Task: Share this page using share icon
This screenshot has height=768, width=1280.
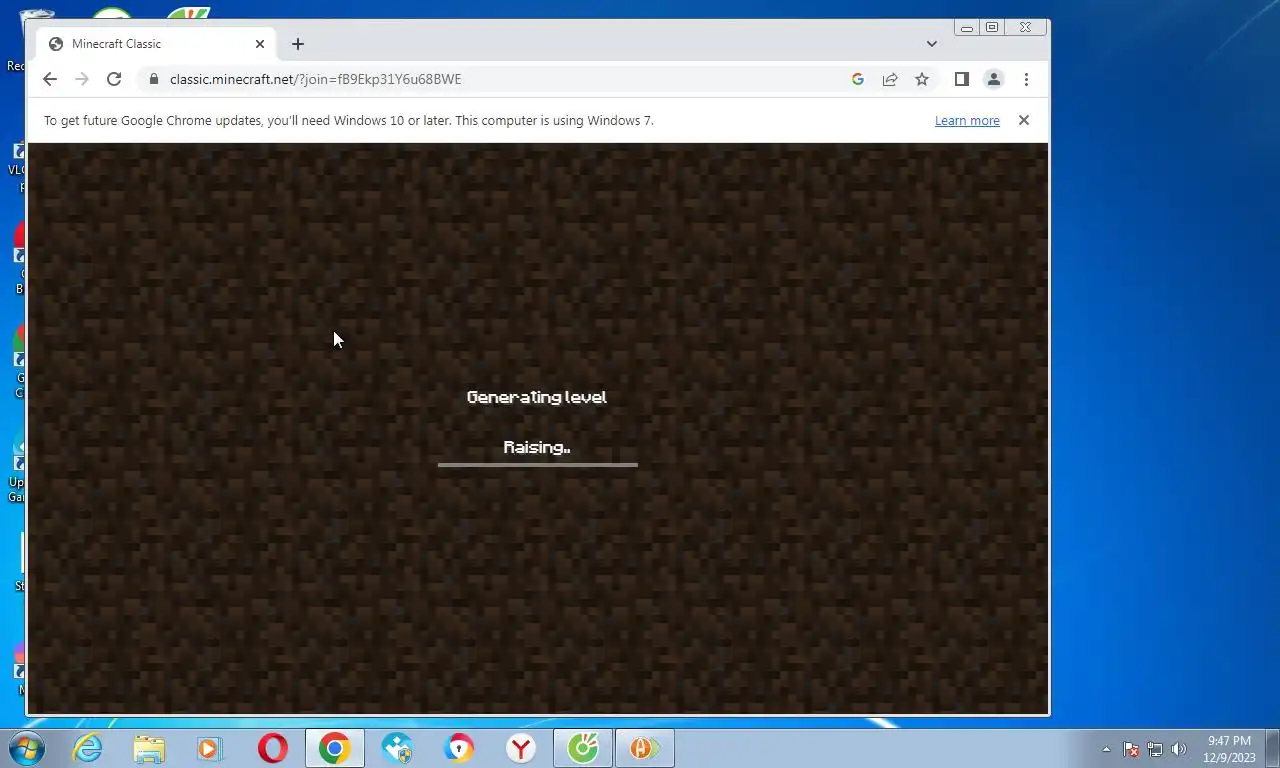Action: [x=890, y=79]
